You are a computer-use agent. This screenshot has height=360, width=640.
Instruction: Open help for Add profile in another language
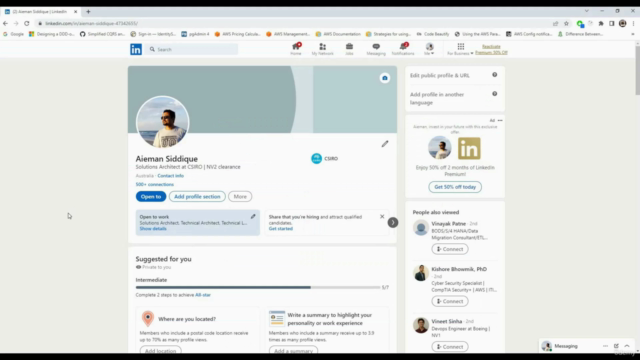pos(495,94)
